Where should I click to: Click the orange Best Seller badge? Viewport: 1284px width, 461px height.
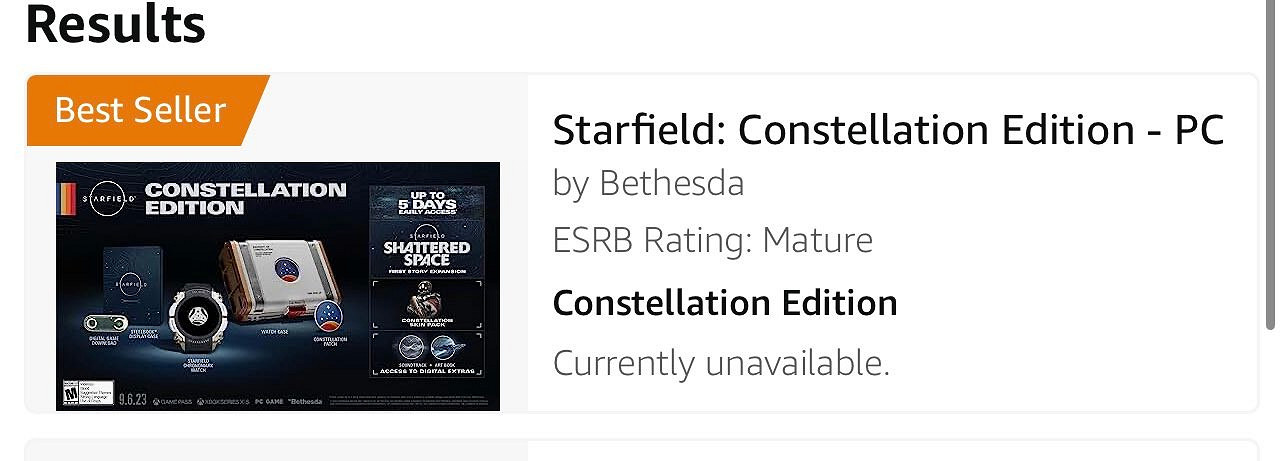click(141, 109)
